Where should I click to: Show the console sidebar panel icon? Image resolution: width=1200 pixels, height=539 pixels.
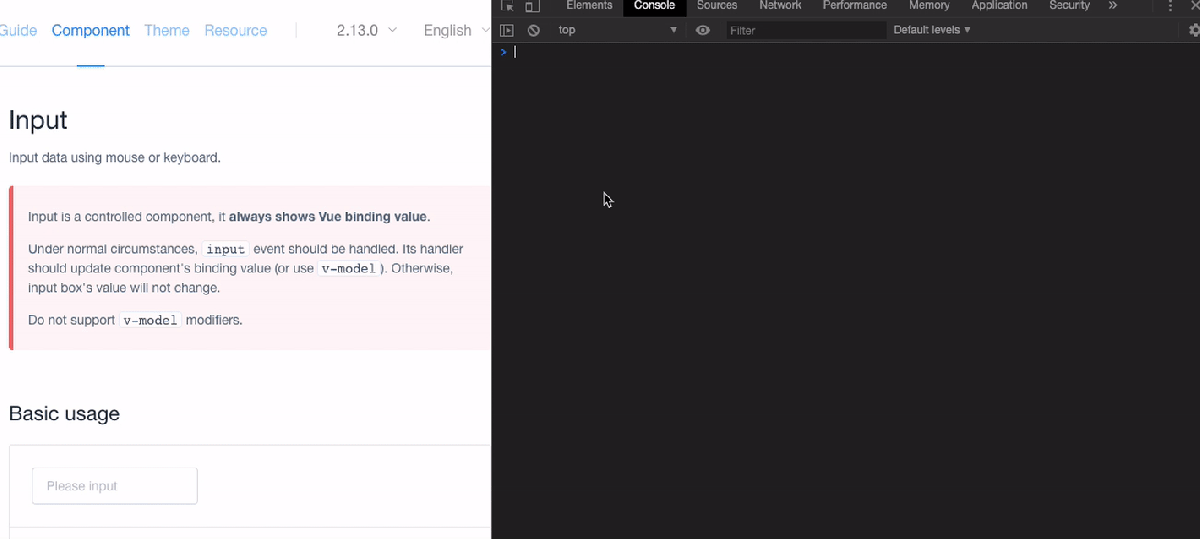(507, 30)
